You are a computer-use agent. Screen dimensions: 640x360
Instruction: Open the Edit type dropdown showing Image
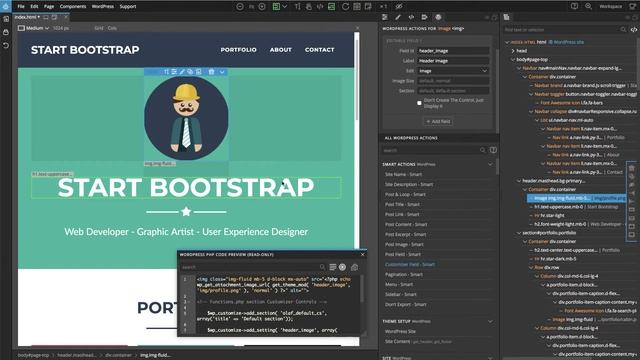[453, 71]
